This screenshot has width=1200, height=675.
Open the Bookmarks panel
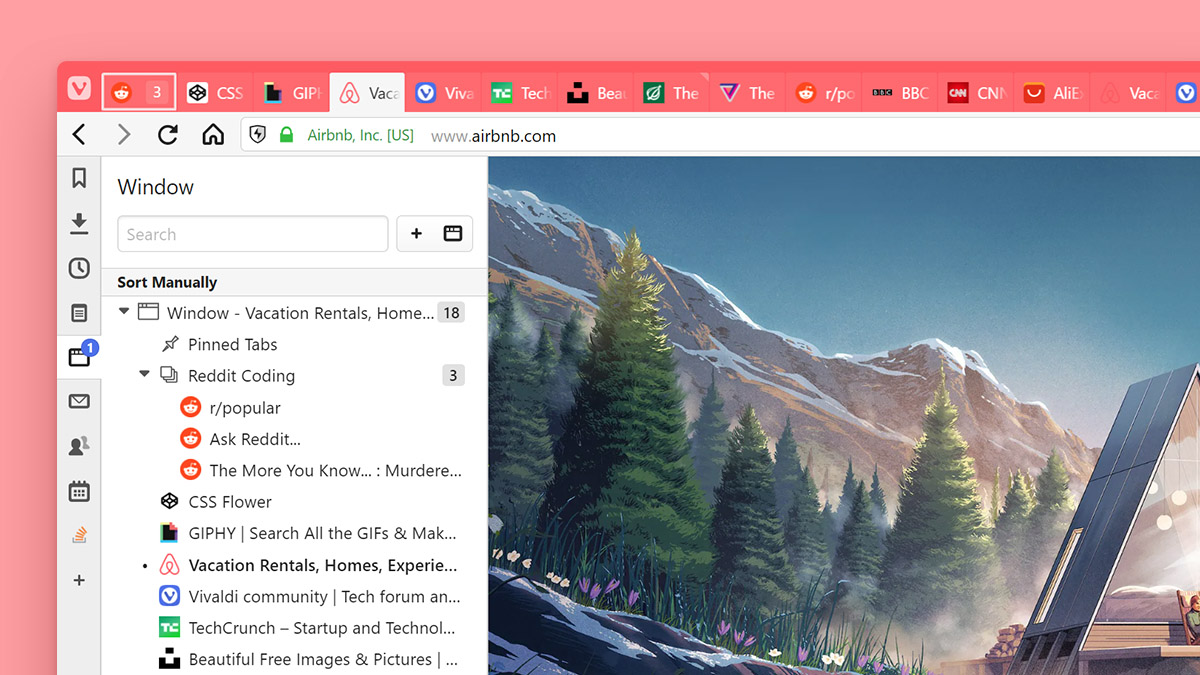(79, 178)
